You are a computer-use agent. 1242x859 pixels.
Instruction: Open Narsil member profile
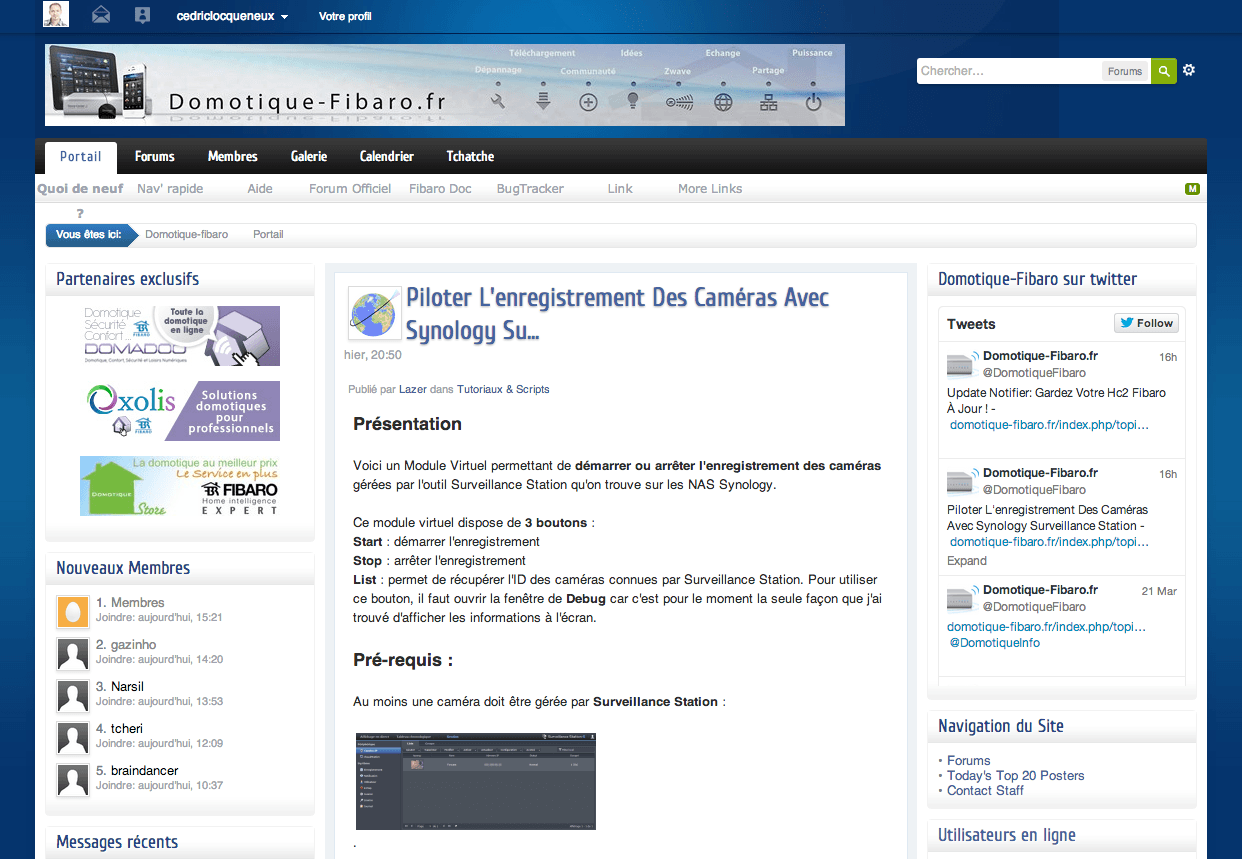pyautogui.click(x=127, y=687)
